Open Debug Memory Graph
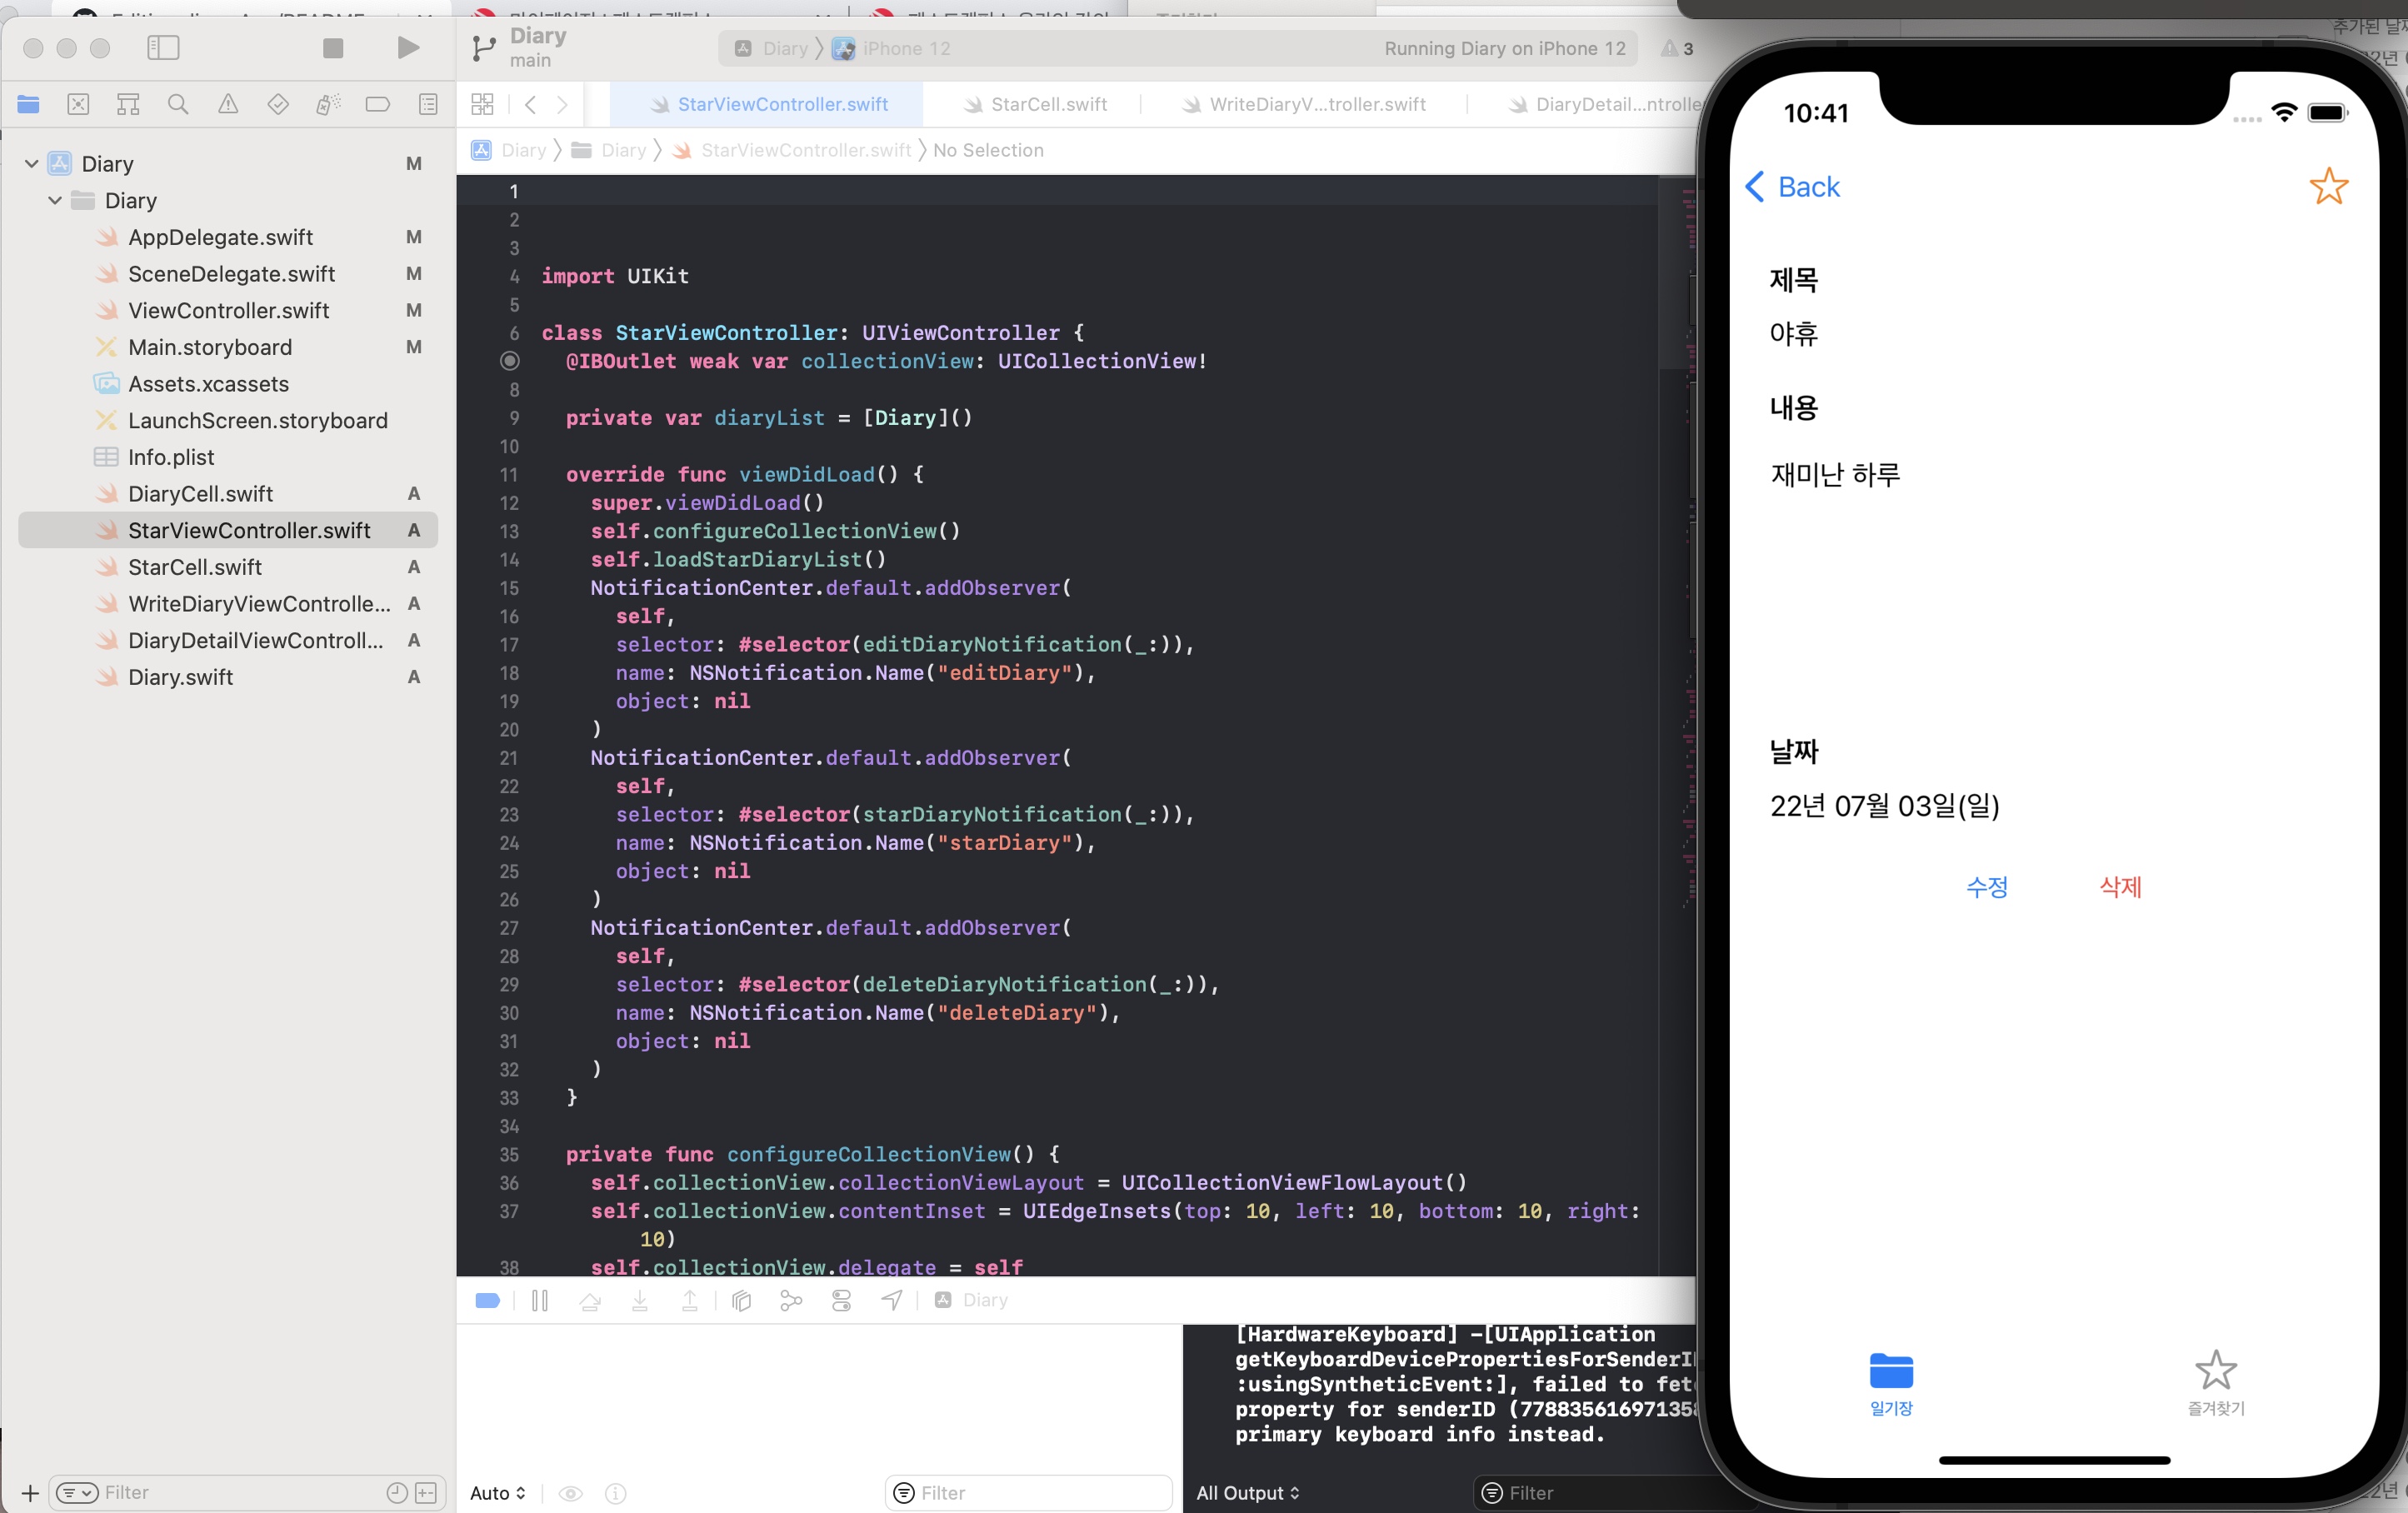 tap(791, 1300)
